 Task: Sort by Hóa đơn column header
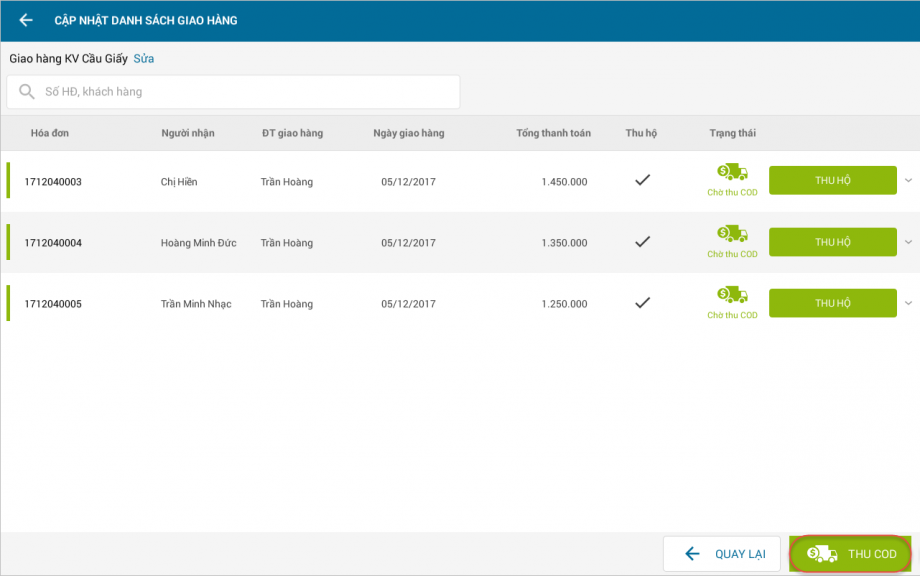(x=50, y=133)
